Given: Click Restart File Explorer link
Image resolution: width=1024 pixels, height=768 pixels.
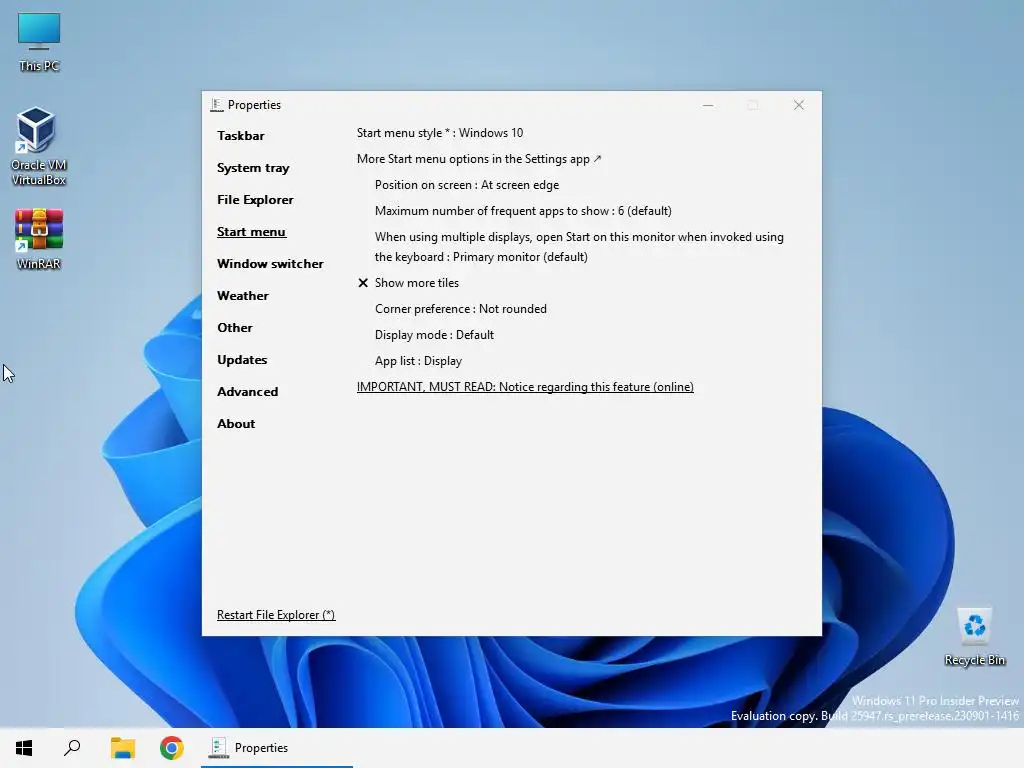Looking at the screenshot, I should [276, 615].
